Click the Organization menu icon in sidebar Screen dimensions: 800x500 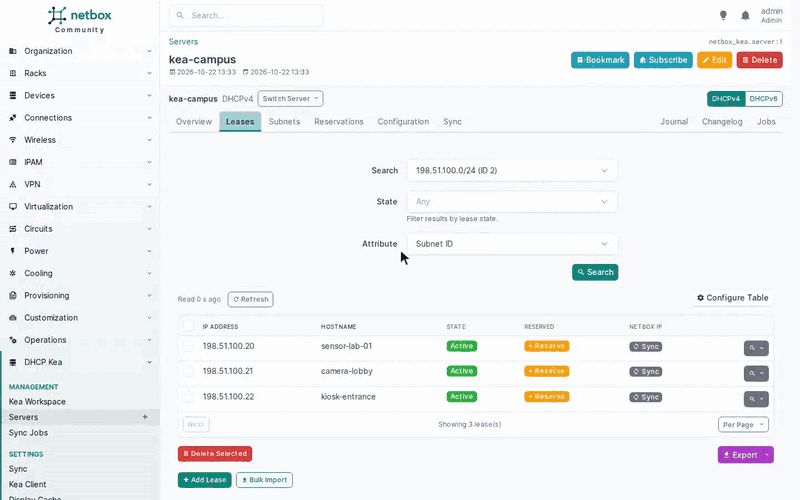13,51
